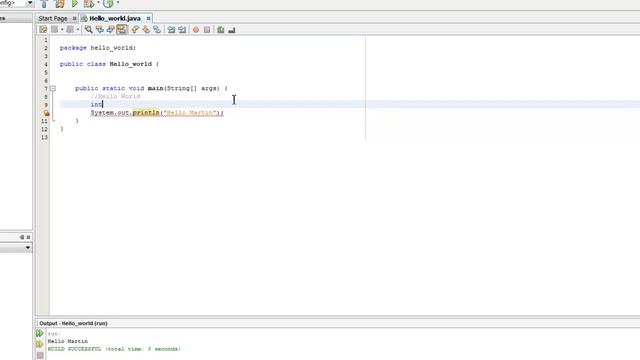Click the Find Selection magnifier icon
The image size is (640, 360).
[x=89, y=29]
